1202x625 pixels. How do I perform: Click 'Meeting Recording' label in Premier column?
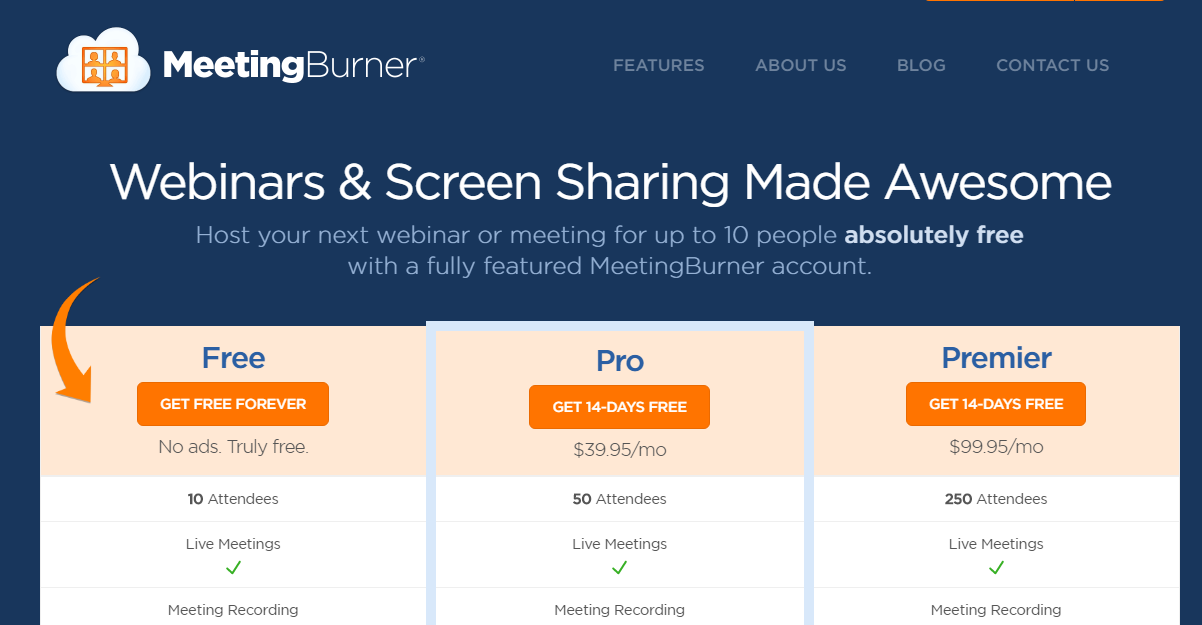pyautogui.click(x=996, y=610)
